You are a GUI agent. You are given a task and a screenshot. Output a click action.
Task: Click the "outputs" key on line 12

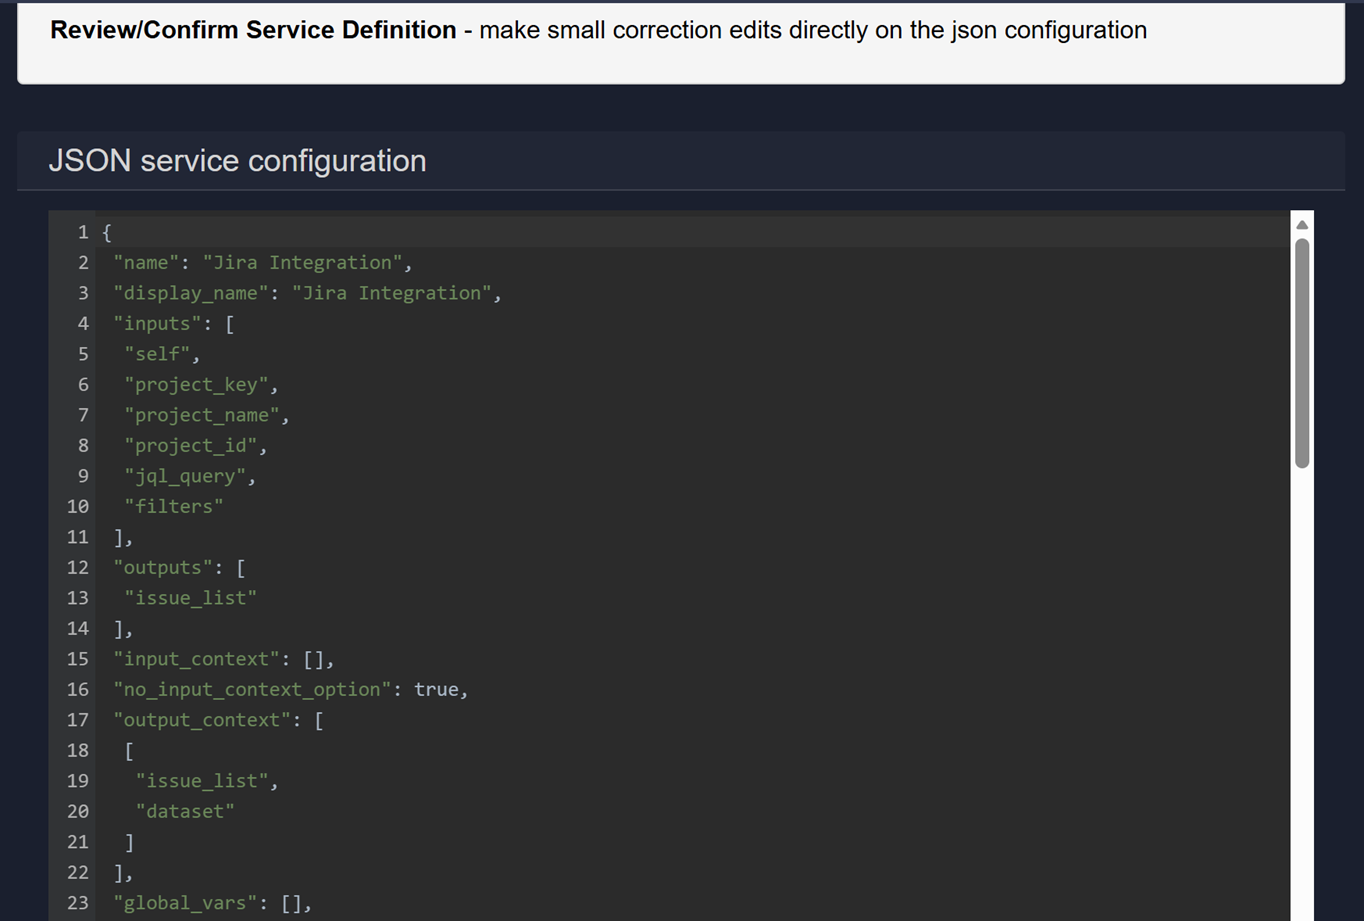click(163, 567)
